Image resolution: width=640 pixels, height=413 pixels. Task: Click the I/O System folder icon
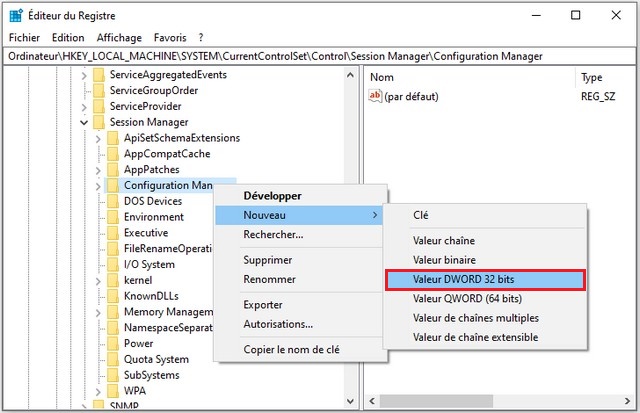(113, 264)
